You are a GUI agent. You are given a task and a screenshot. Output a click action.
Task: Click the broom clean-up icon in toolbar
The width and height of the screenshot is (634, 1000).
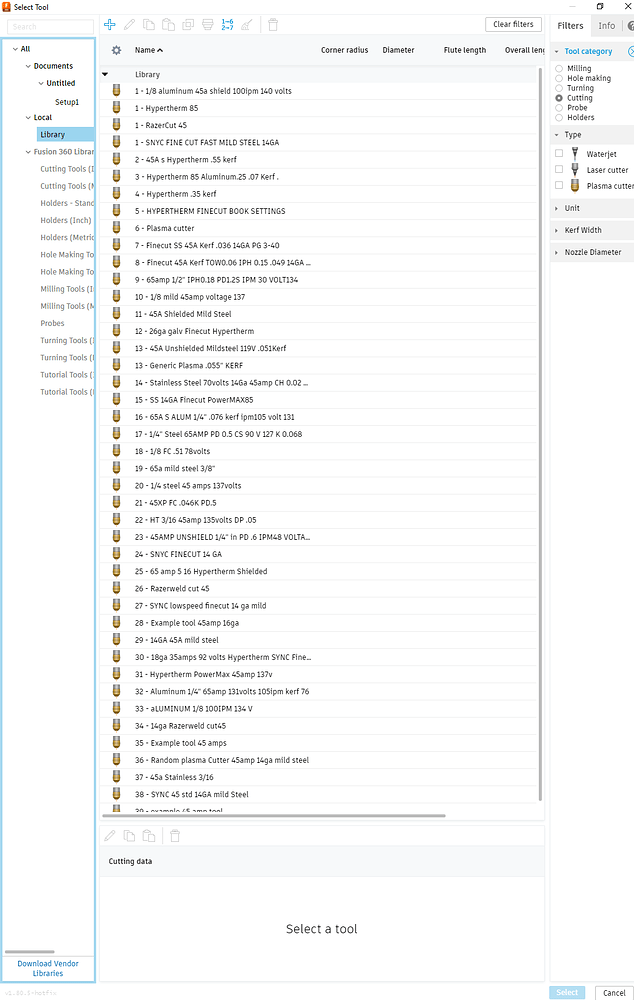pyautogui.click(x=247, y=24)
